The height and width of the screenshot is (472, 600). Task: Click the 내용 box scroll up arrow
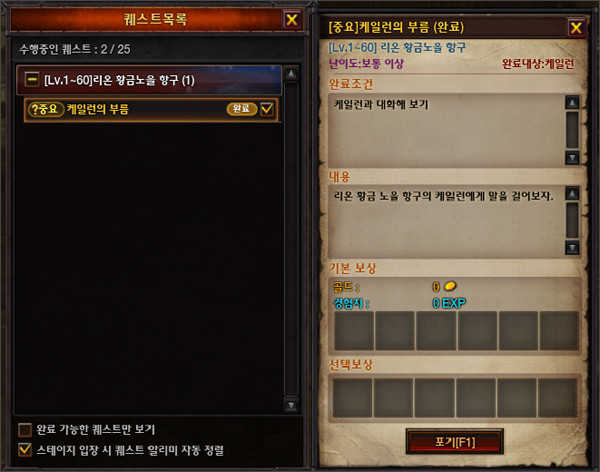(x=572, y=193)
